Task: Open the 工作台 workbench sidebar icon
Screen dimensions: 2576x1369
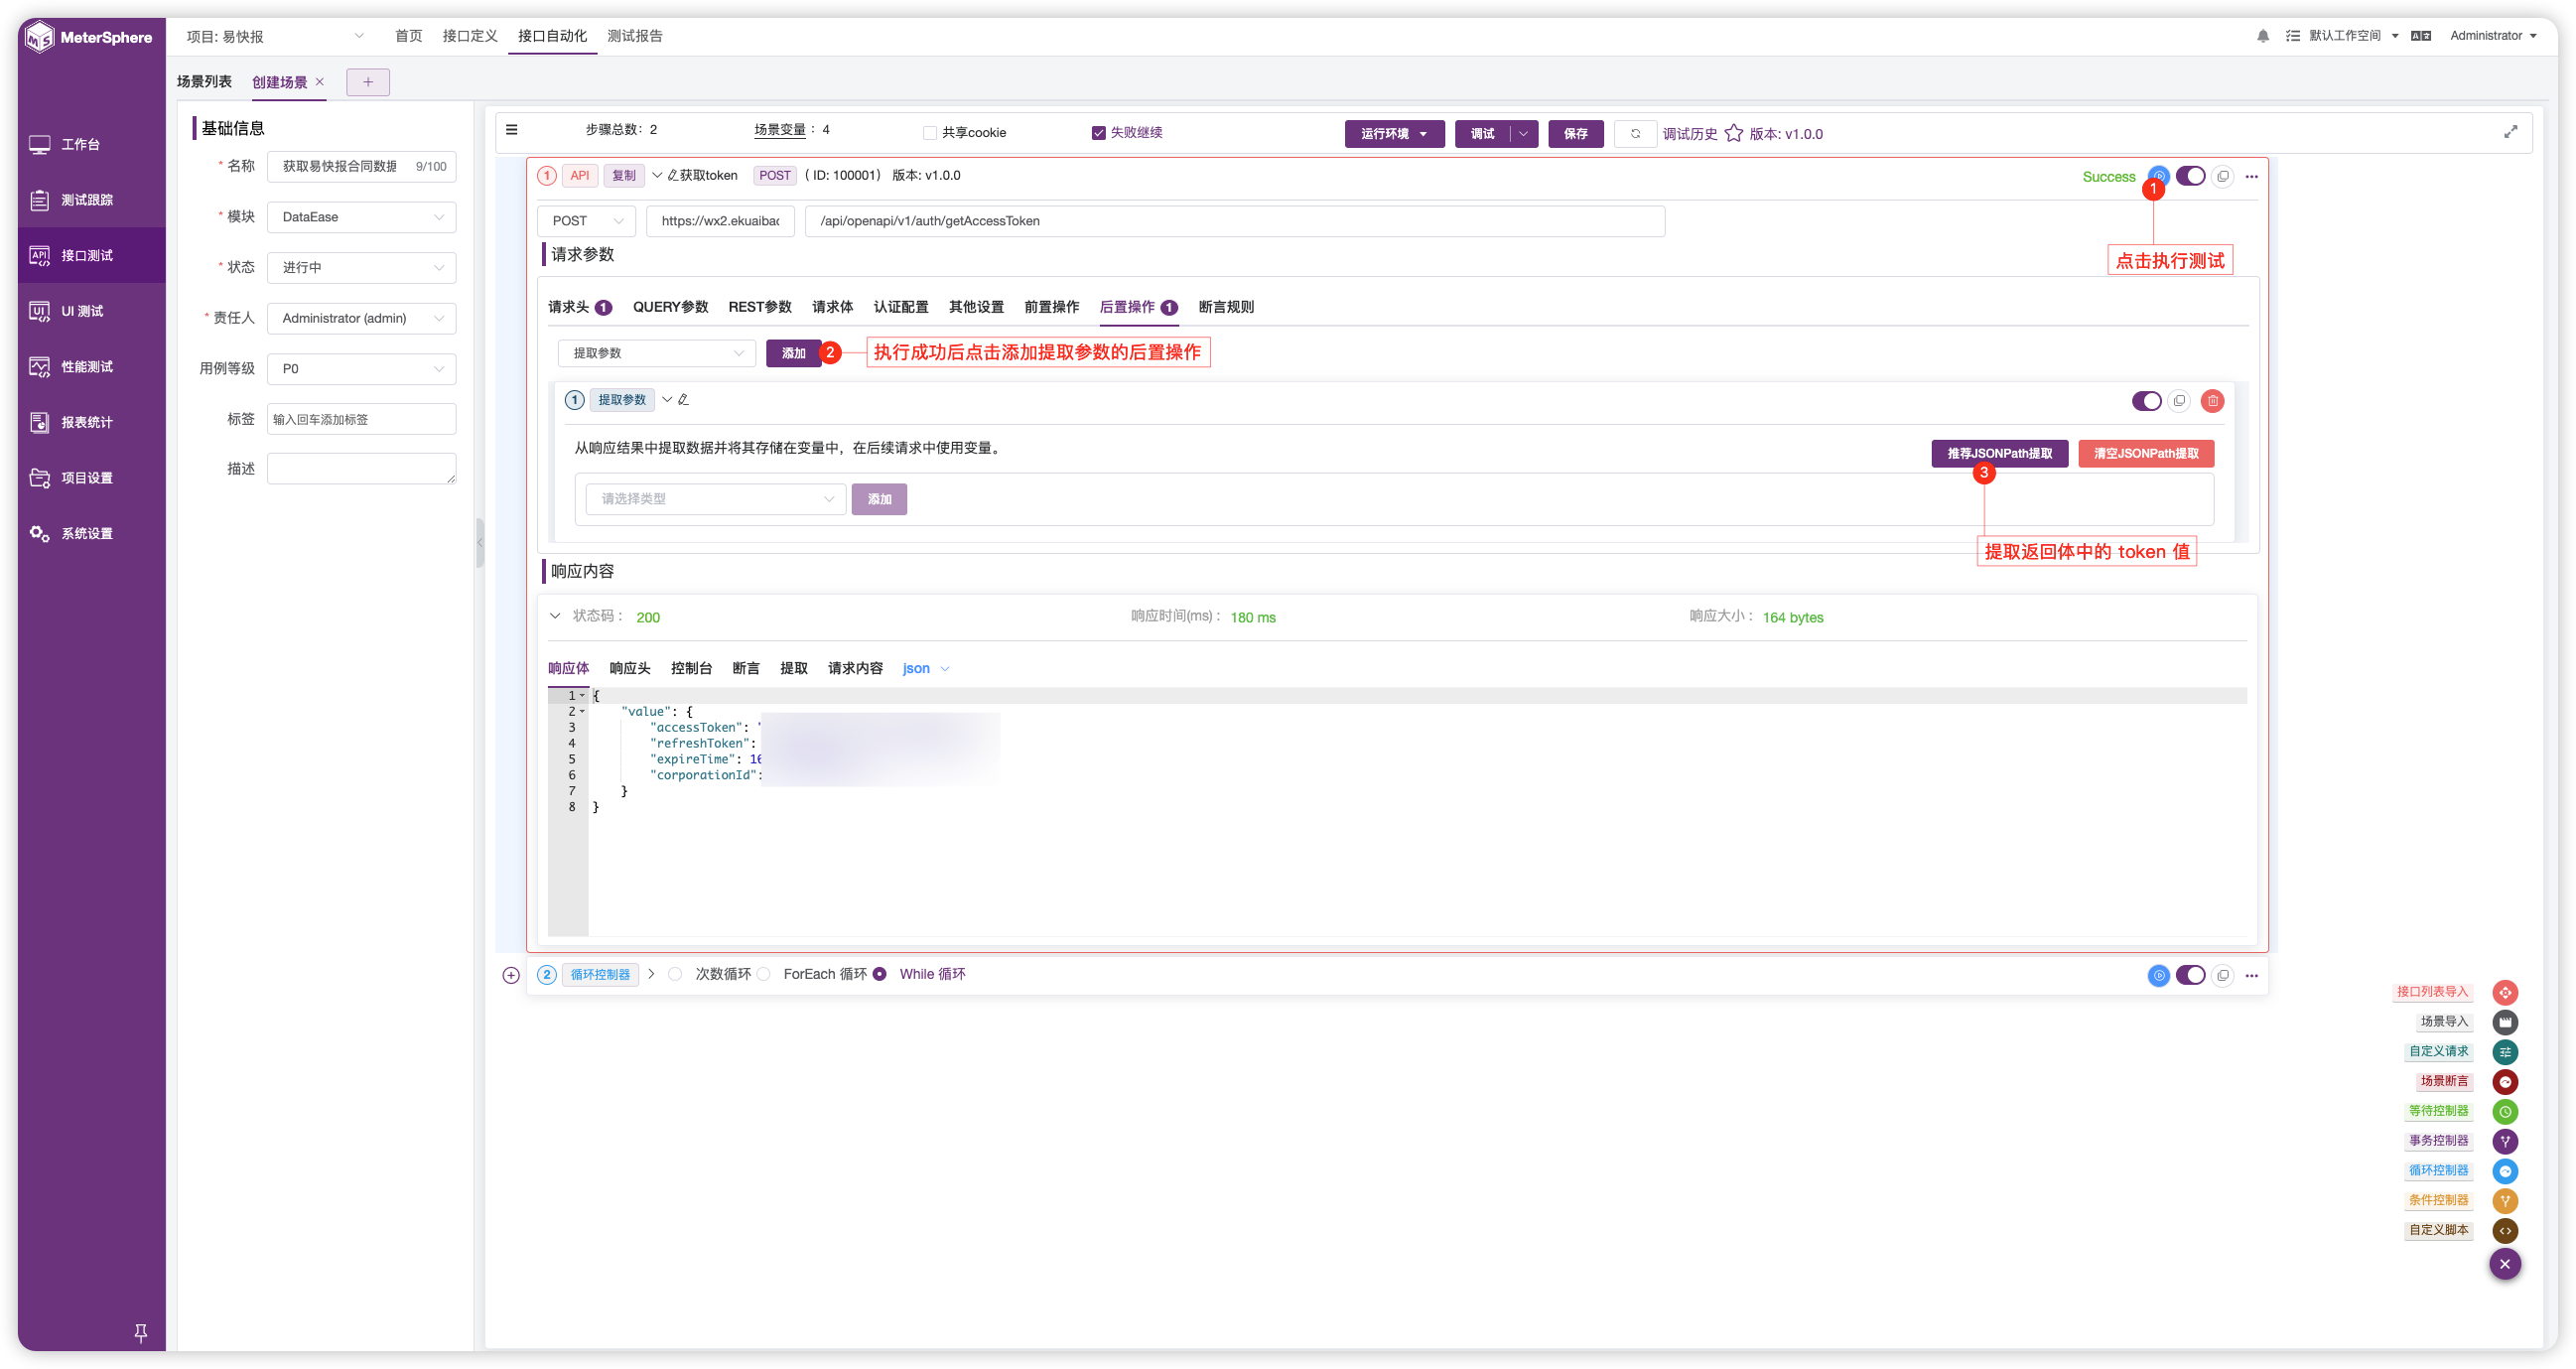Action: click(x=40, y=144)
